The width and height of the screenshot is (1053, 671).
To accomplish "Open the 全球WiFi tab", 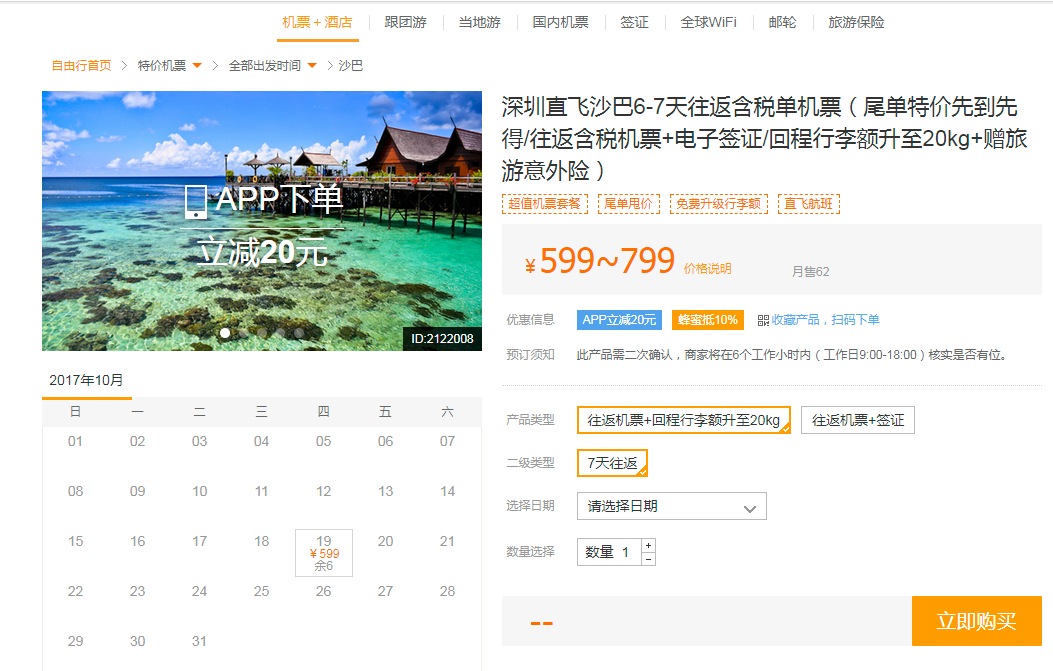I will pyautogui.click(x=708, y=22).
